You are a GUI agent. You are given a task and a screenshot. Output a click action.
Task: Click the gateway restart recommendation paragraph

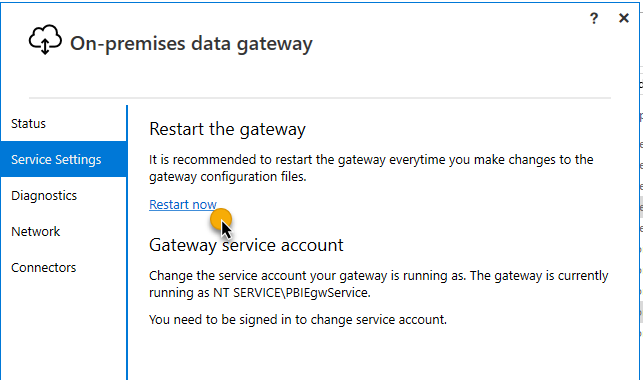tap(371, 168)
